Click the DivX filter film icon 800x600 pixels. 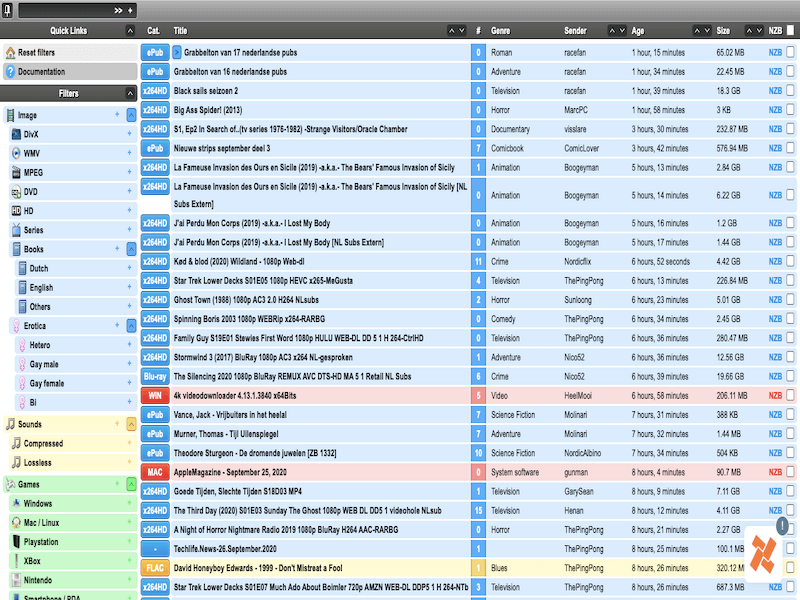(16, 134)
